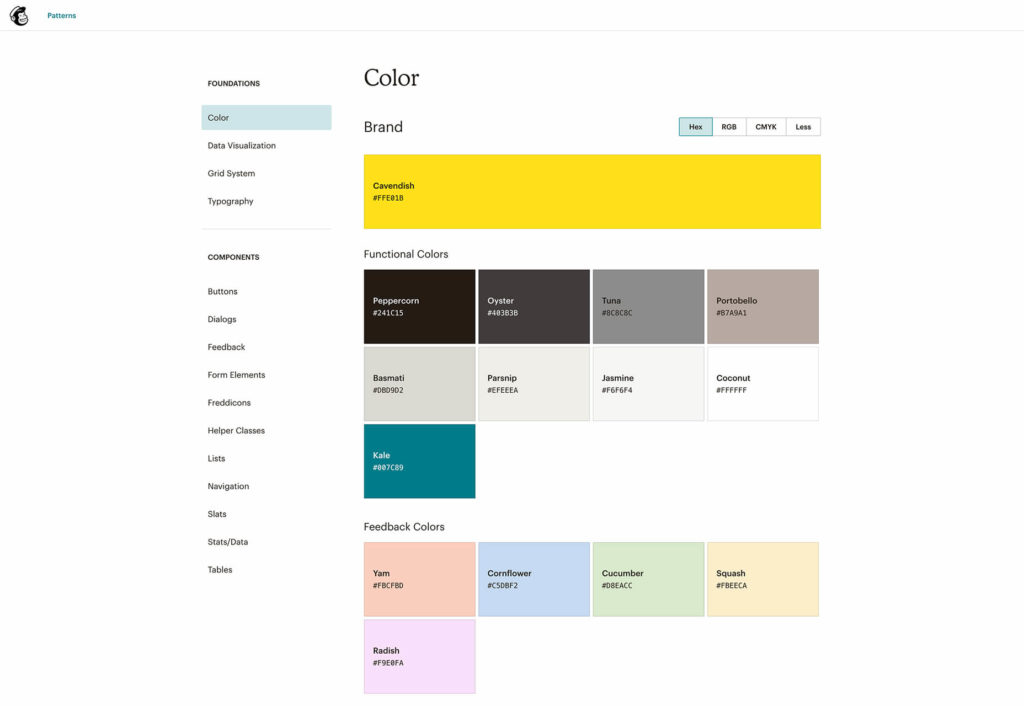This screenshot has width=1024, height=706.
Task: Switch color values to CMYK
Action: 765,127
